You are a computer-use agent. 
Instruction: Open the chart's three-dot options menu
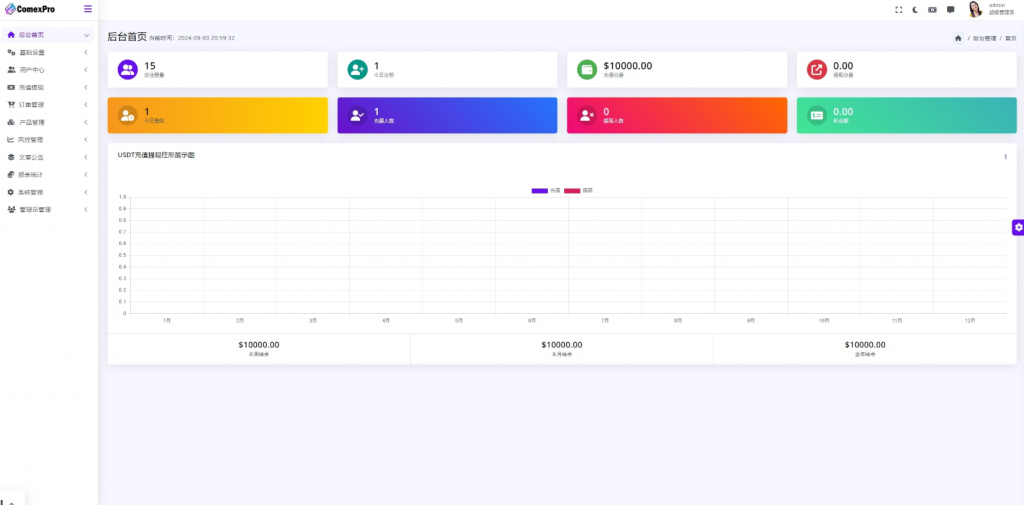coord(1005,156)
